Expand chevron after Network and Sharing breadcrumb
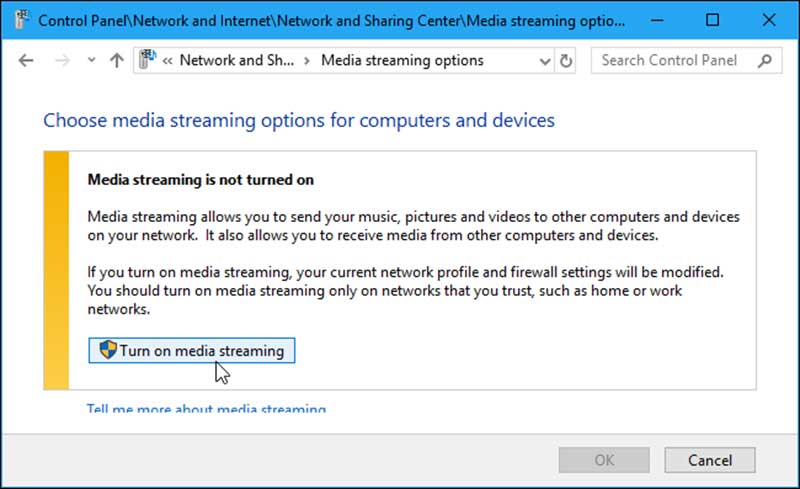 306,61
